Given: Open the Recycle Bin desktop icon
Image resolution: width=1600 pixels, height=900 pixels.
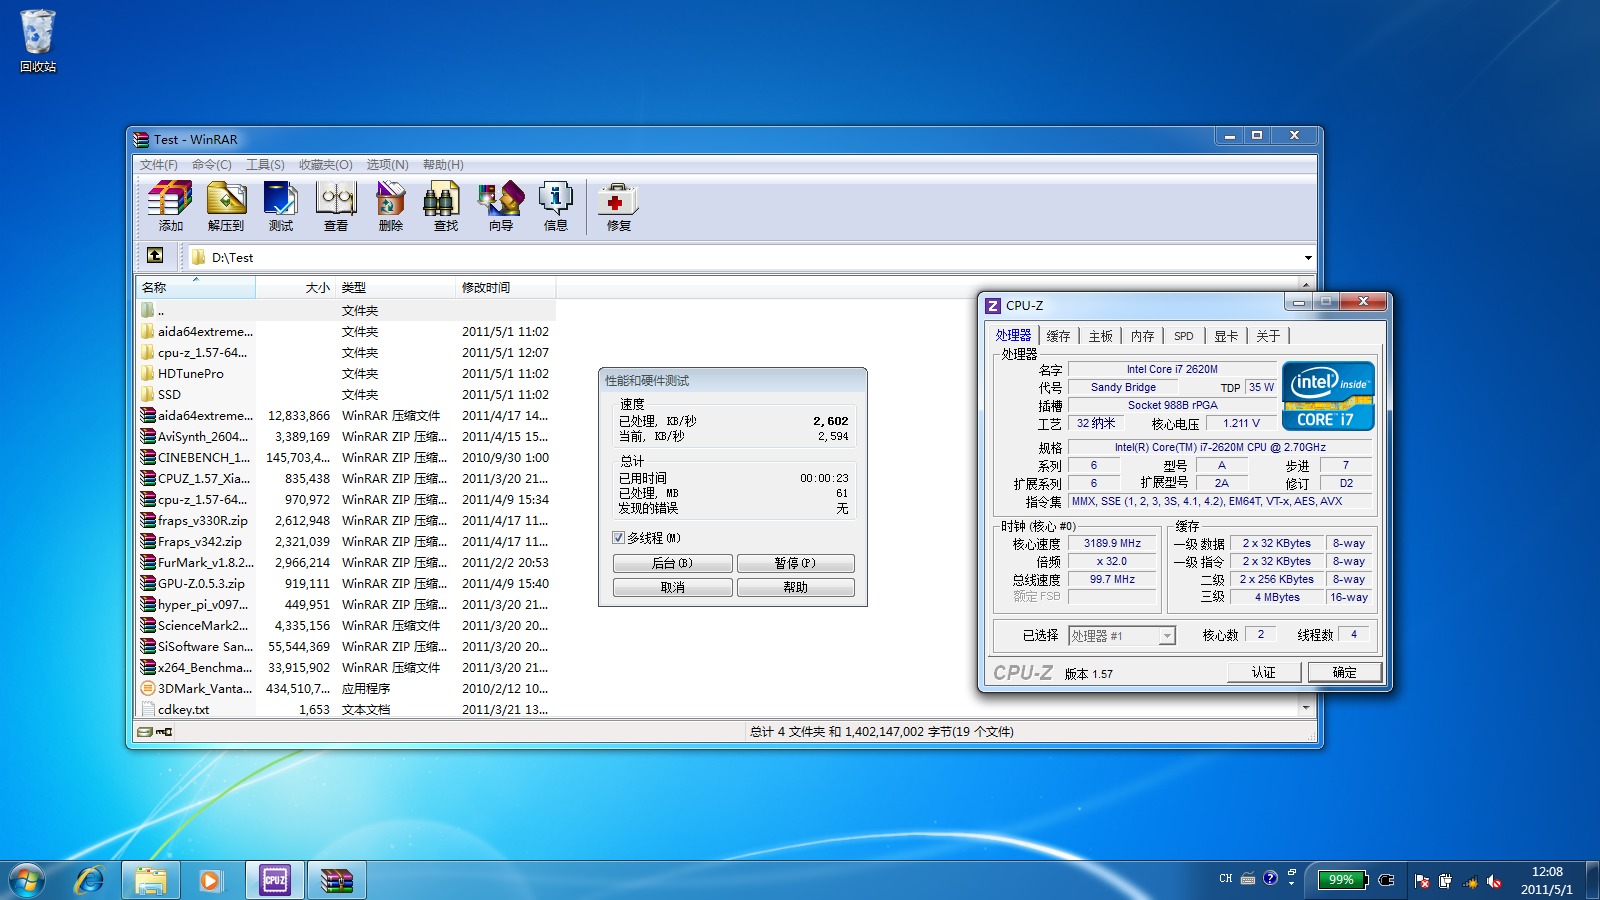Looking at the screenshot, I should 38,42.
